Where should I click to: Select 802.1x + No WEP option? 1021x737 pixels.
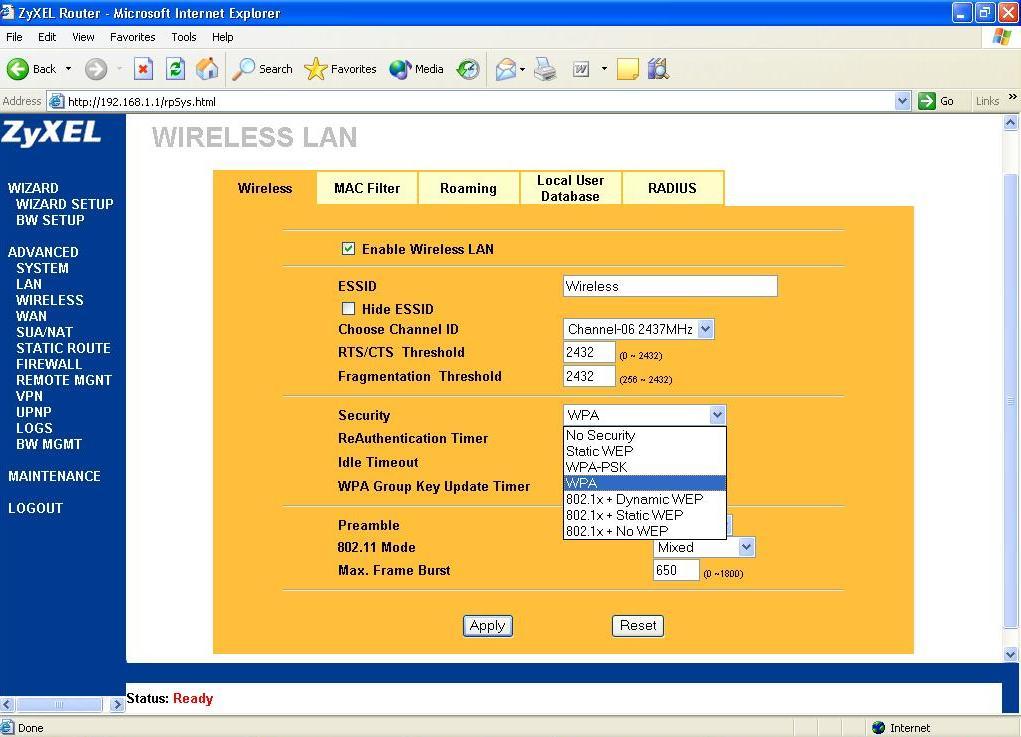(645, 531)
